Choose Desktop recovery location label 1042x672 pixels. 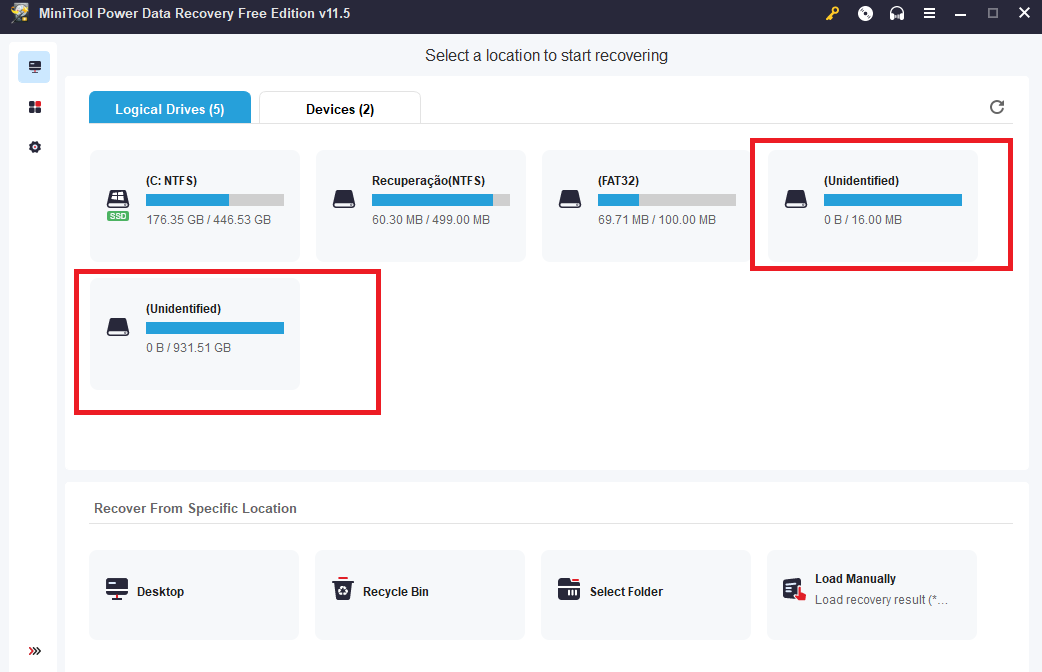tap(160, 592)
